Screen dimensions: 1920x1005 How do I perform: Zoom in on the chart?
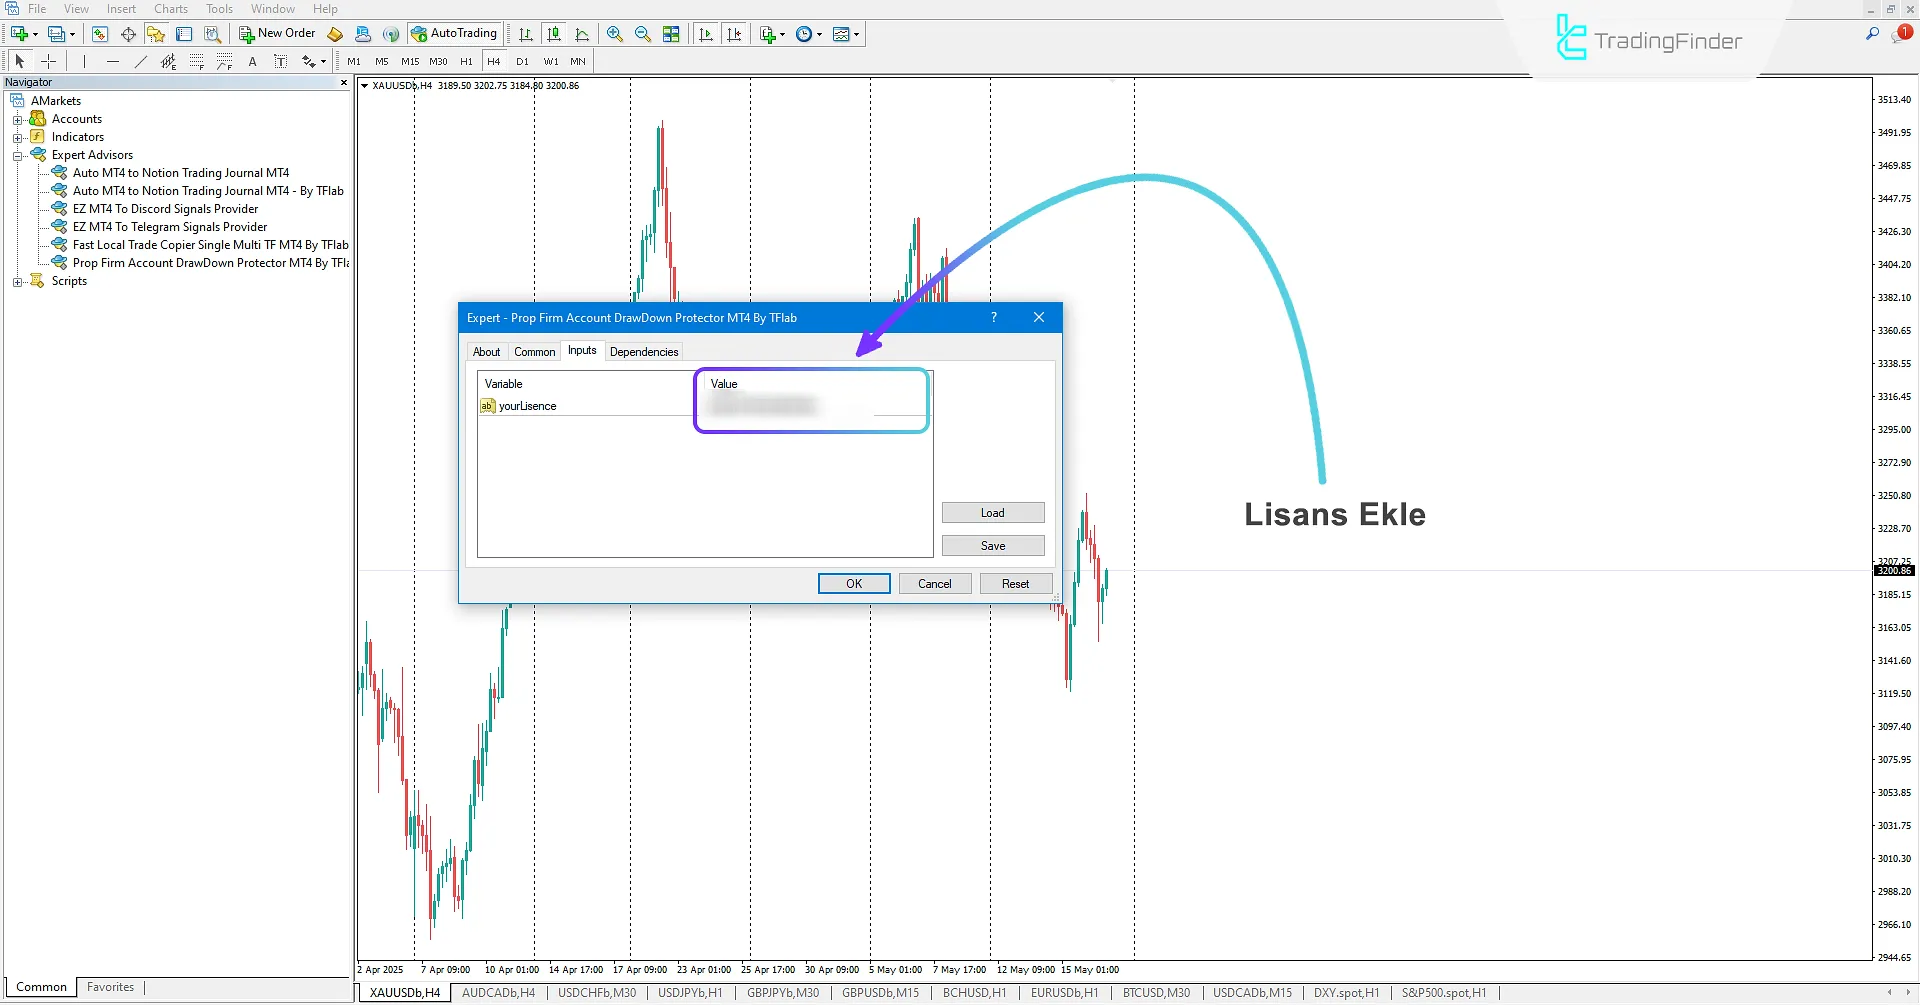(615, 33)
